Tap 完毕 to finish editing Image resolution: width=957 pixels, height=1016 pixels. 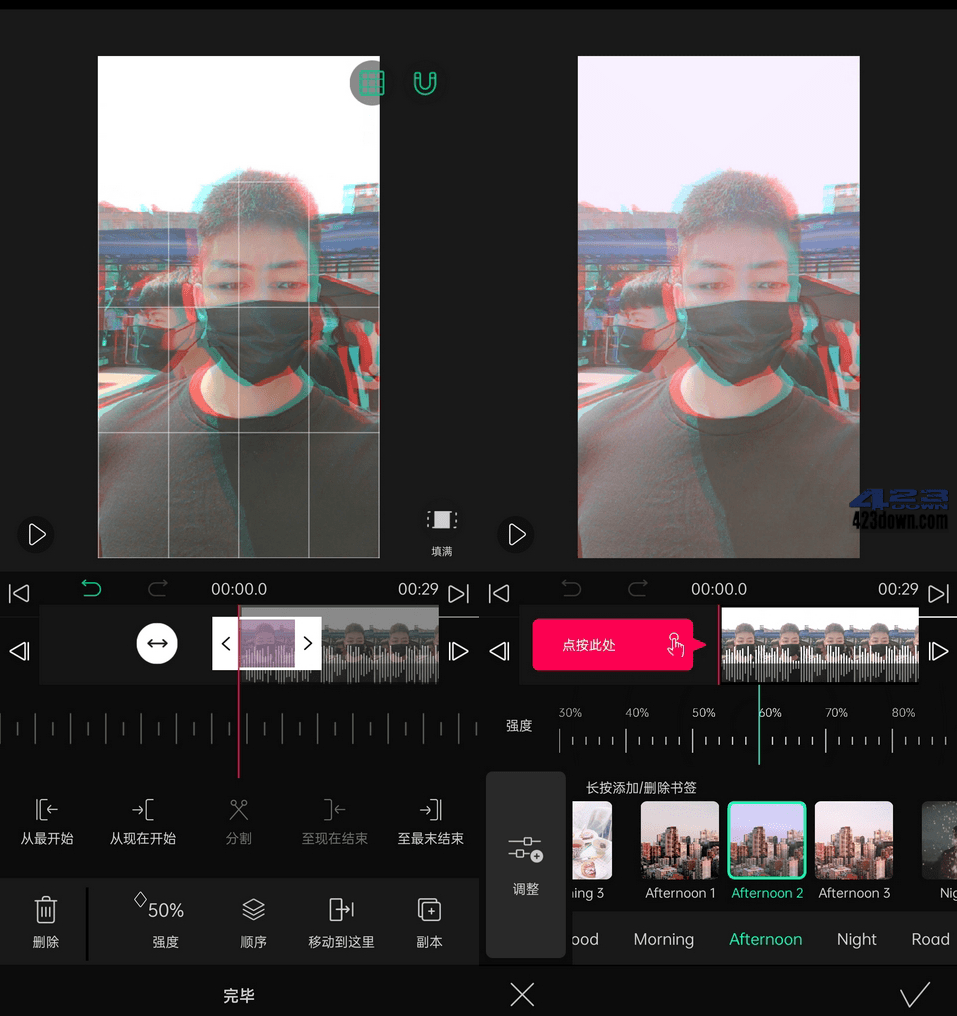pyautogui.click(x=238, y=993)
